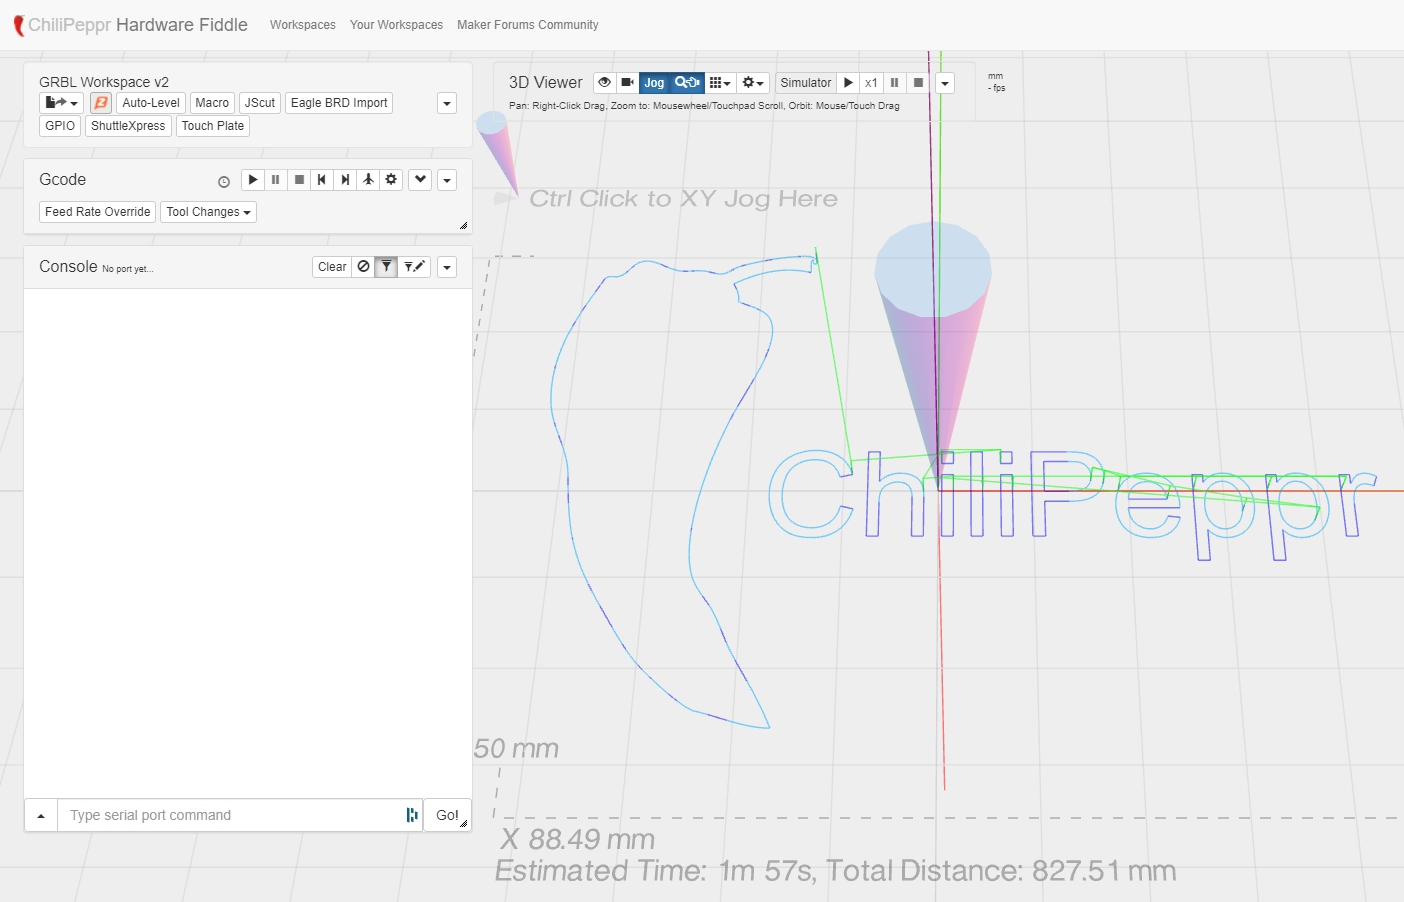Toggle the GPIO widget
This screenshot has height=902, width=1404.
click(x=60, y=126)
